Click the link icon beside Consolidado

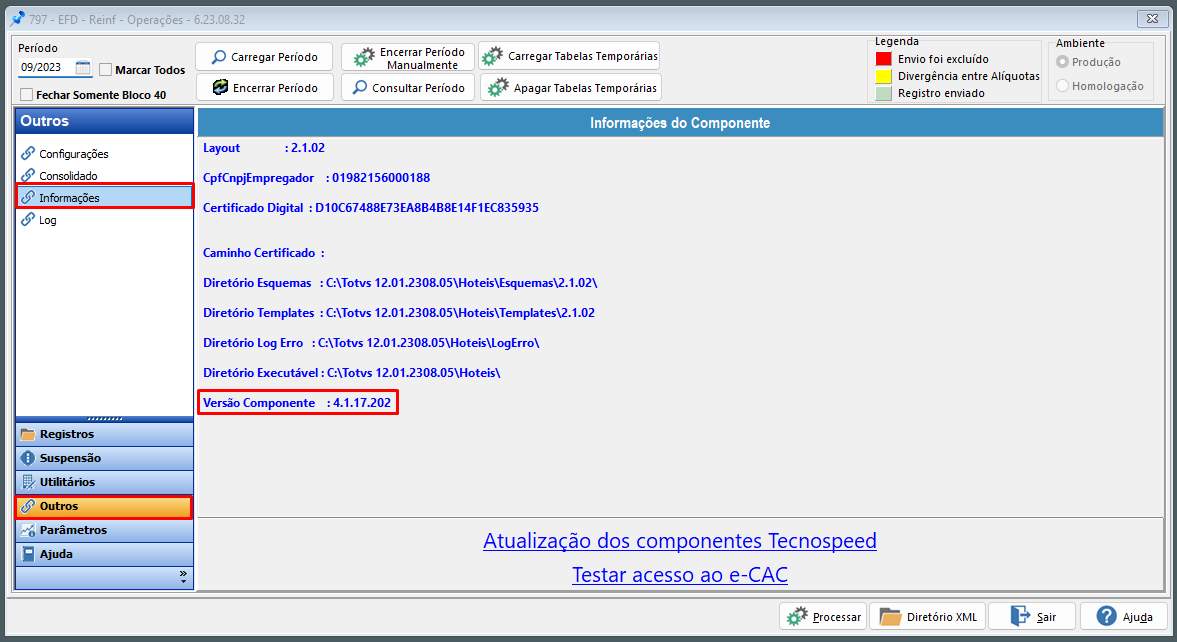pyautogui.click(x=28, y=175)
